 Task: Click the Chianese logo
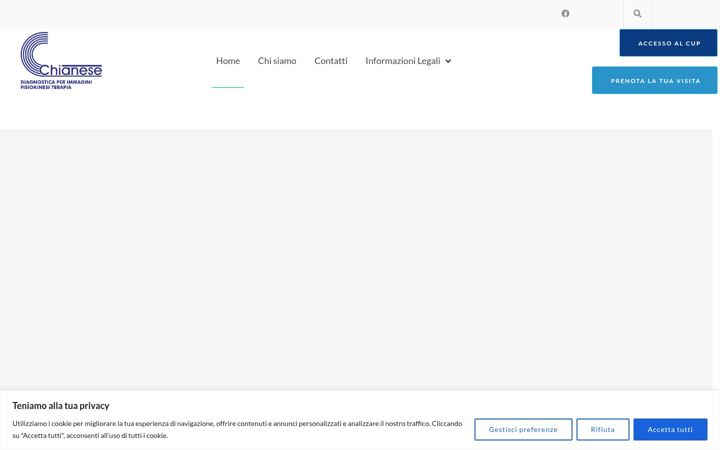coord(61,61)
